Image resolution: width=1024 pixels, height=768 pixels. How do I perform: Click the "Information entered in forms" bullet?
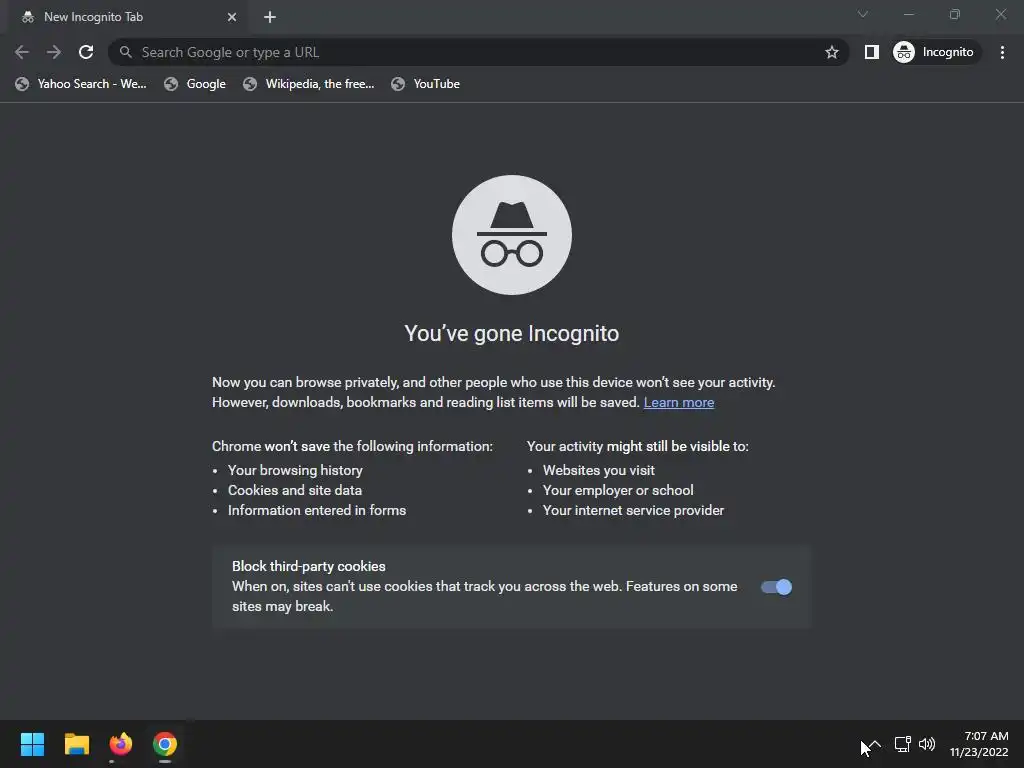tap(317, 511)
